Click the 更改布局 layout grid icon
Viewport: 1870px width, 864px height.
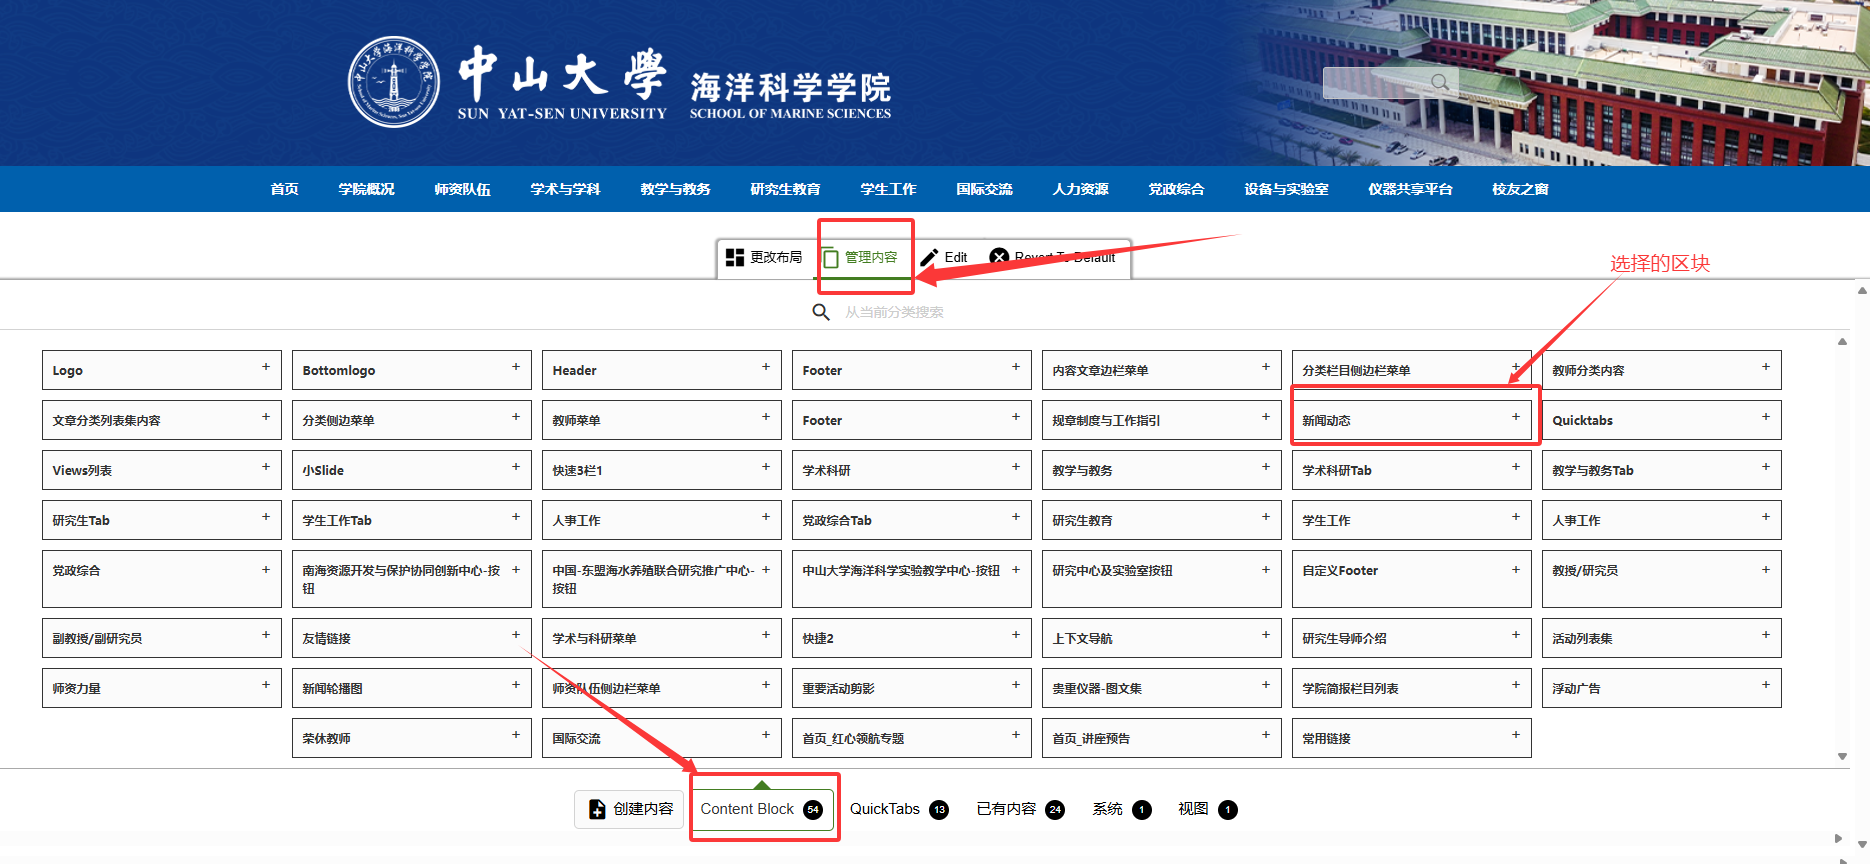pos(735,257)
